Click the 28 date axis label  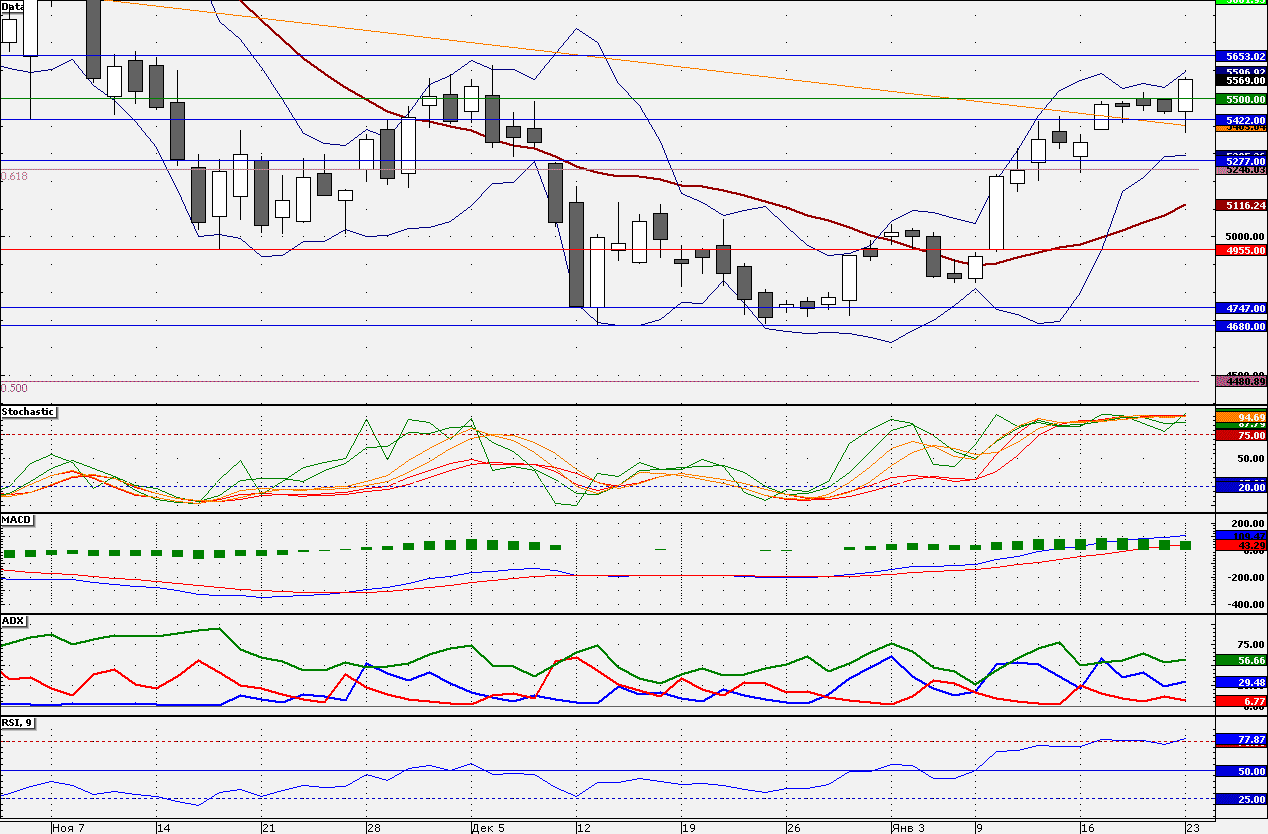(x=373, y=828)
